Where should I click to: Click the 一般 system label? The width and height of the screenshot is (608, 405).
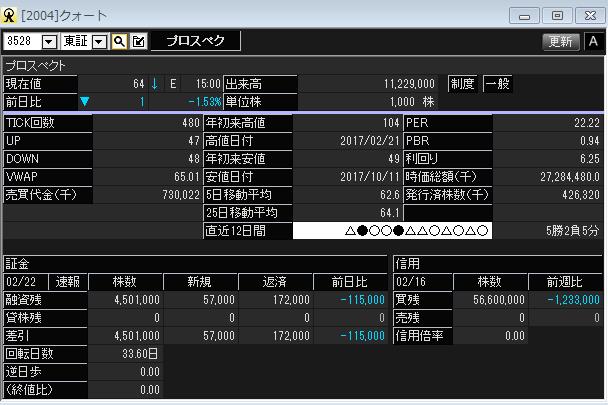(x=498, y=84)
